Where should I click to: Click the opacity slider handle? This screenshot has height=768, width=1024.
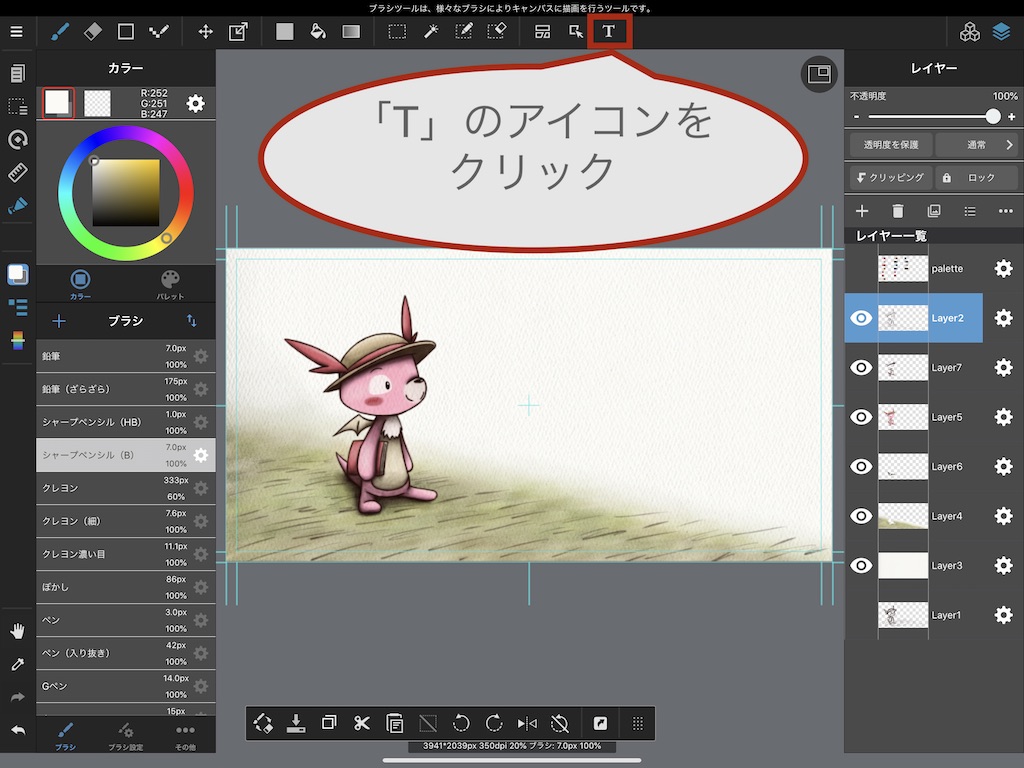tap(992, 116)
